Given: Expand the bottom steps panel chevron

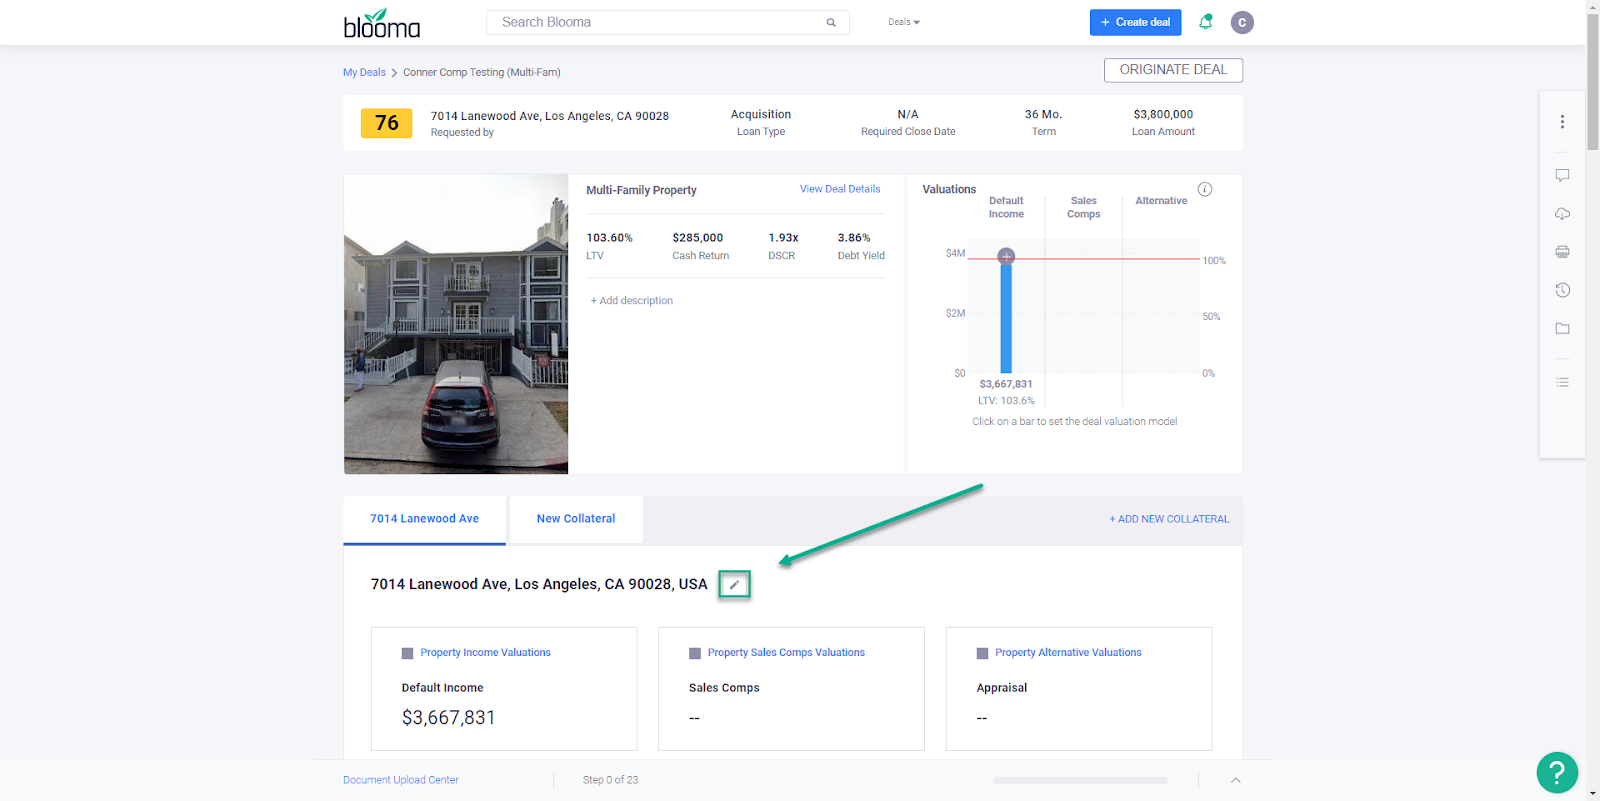Looking at the screenshot, I should (x=1235, y=780).
